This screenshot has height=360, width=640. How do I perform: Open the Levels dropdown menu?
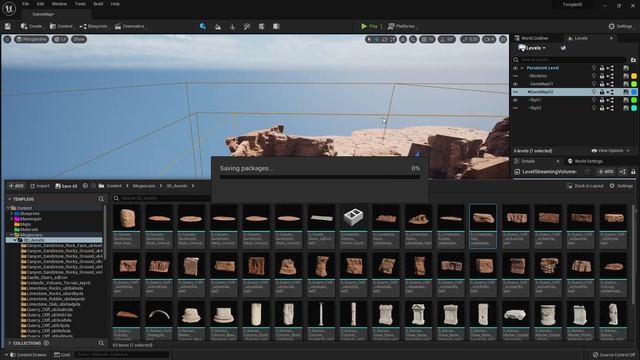(532, 48)
